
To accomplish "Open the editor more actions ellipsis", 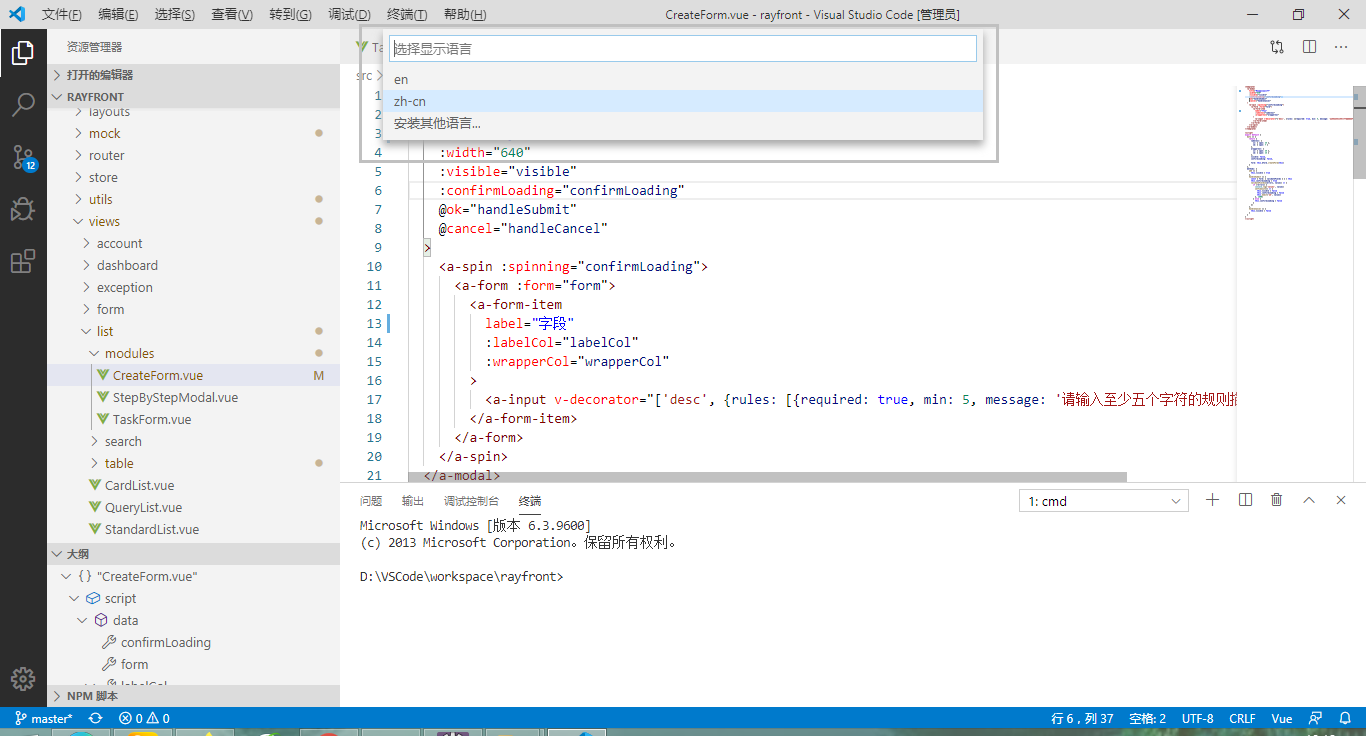I will tap(1341, 47).
